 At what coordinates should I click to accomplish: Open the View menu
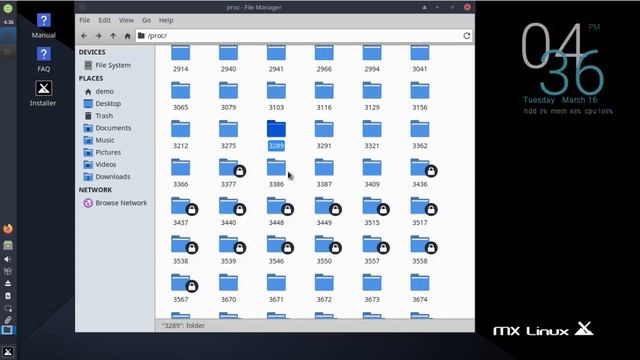point(126,20)
